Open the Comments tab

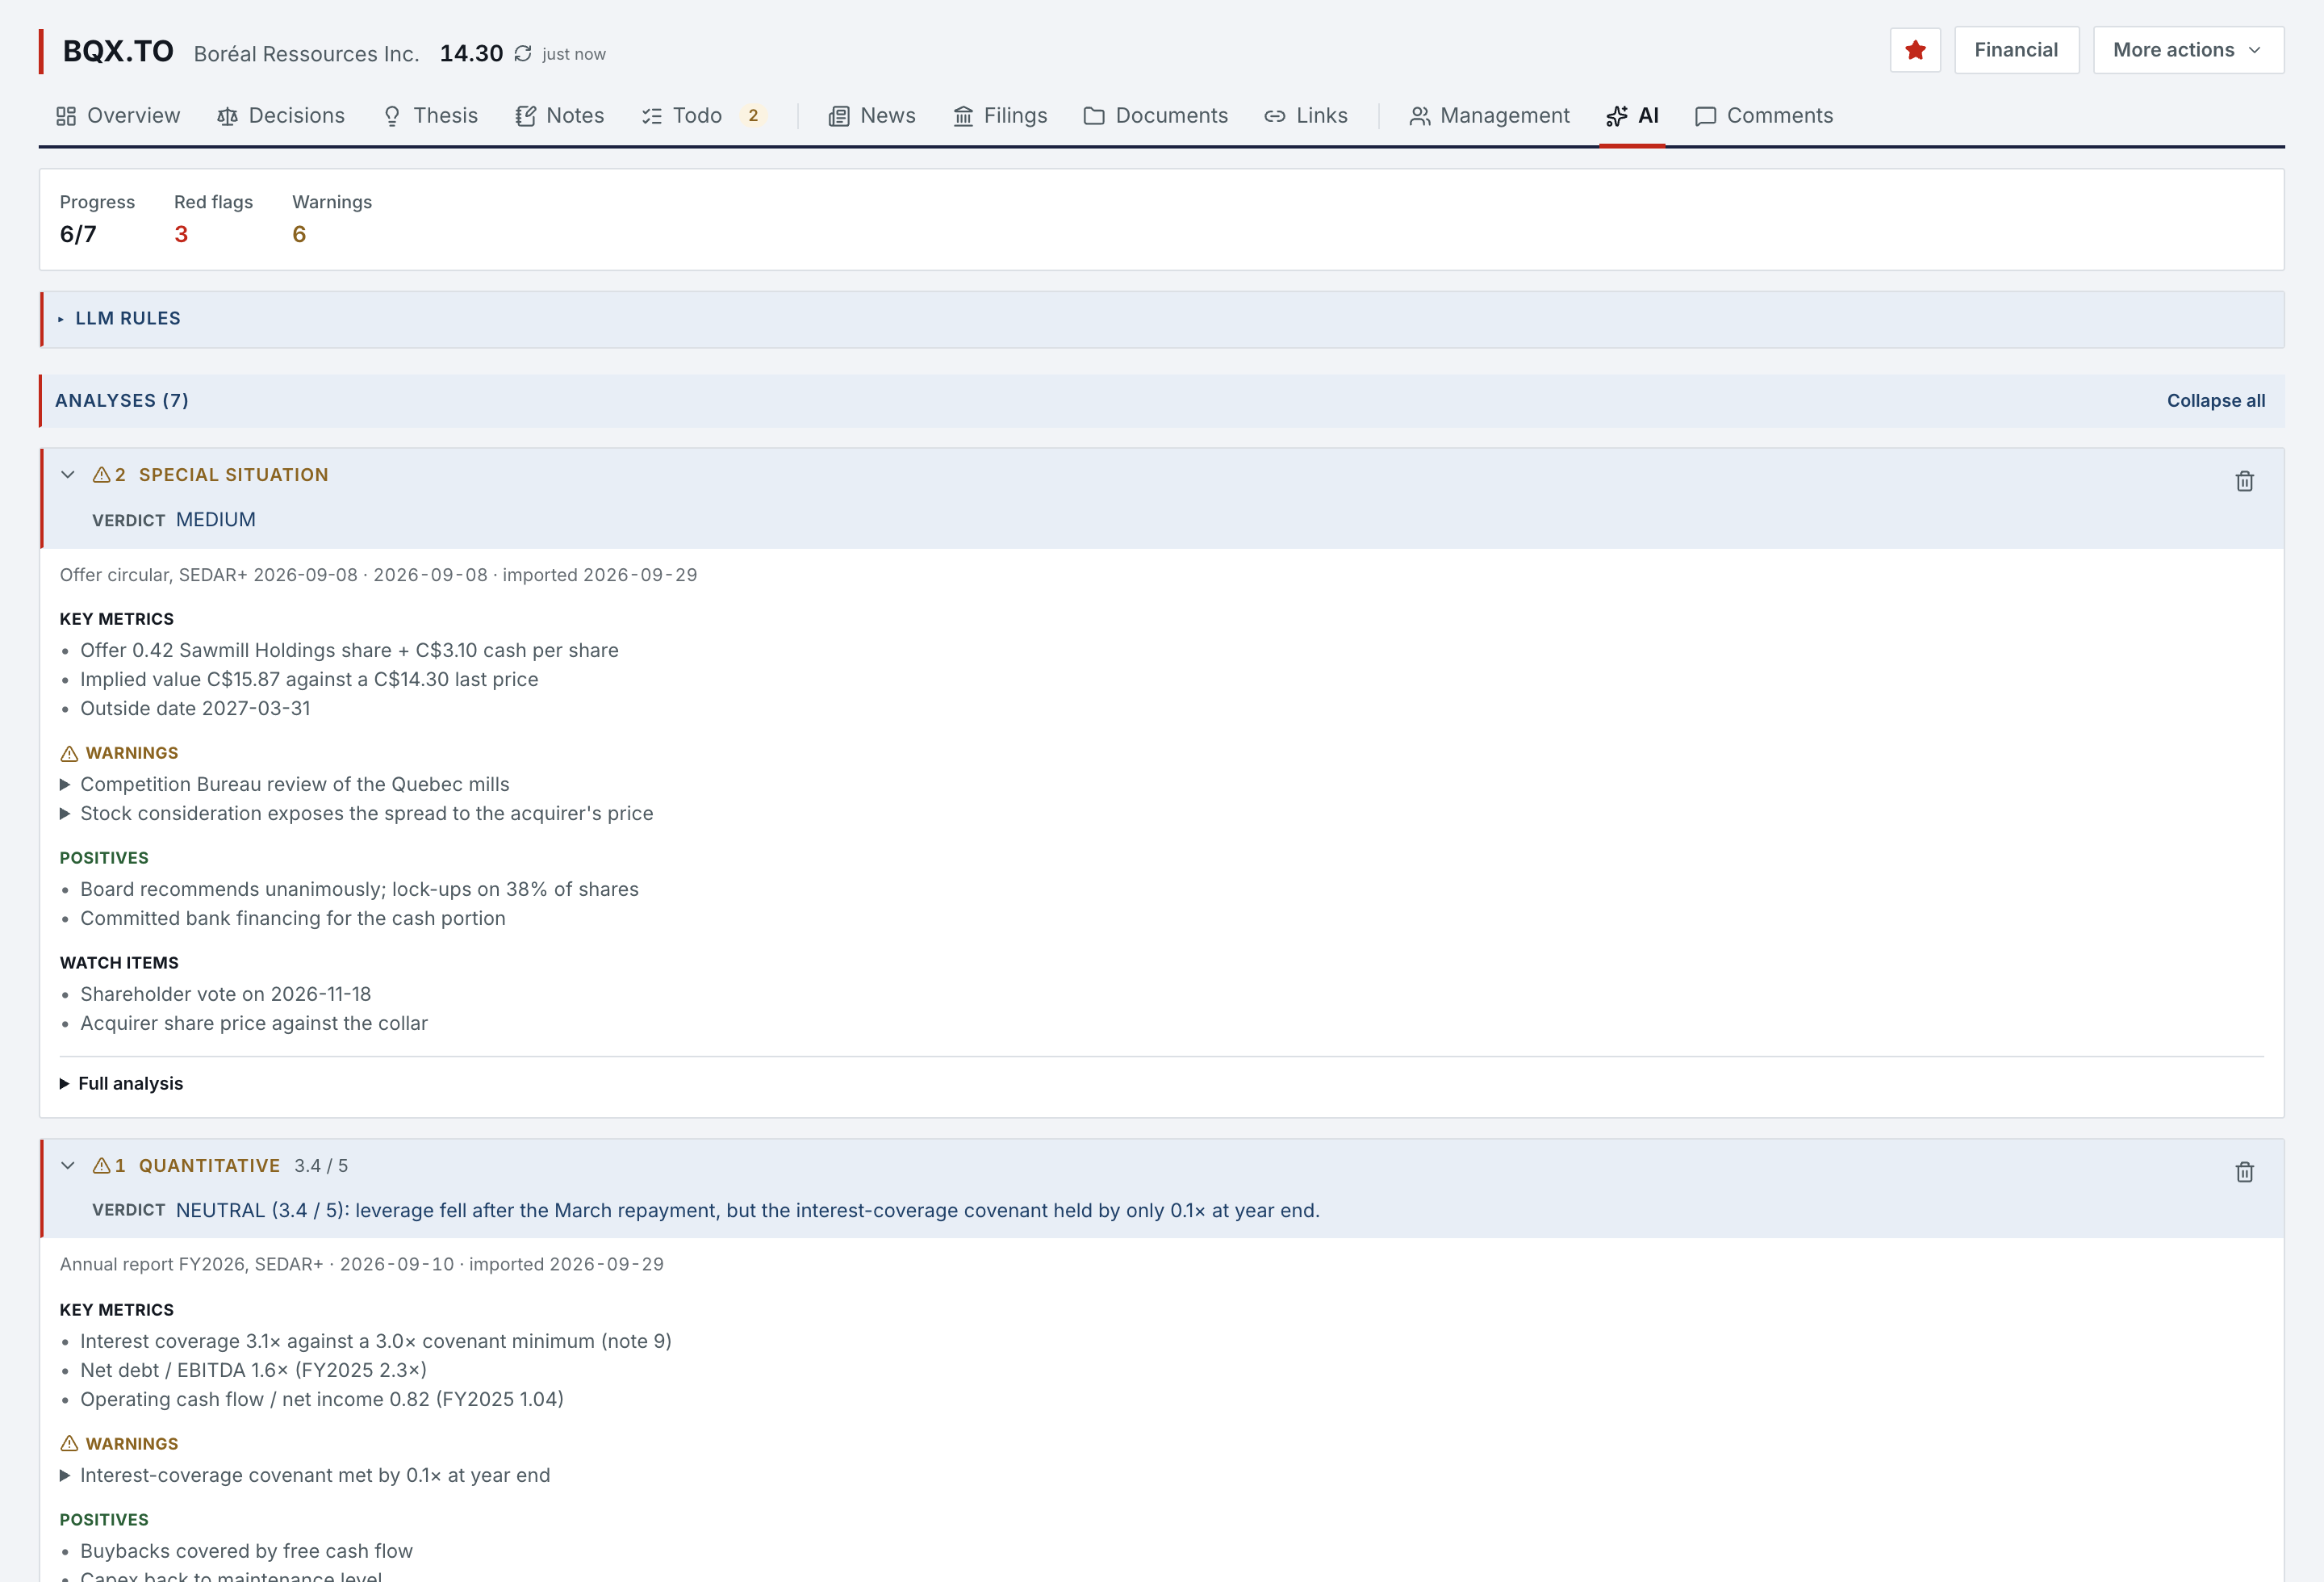pos(1764,115)
